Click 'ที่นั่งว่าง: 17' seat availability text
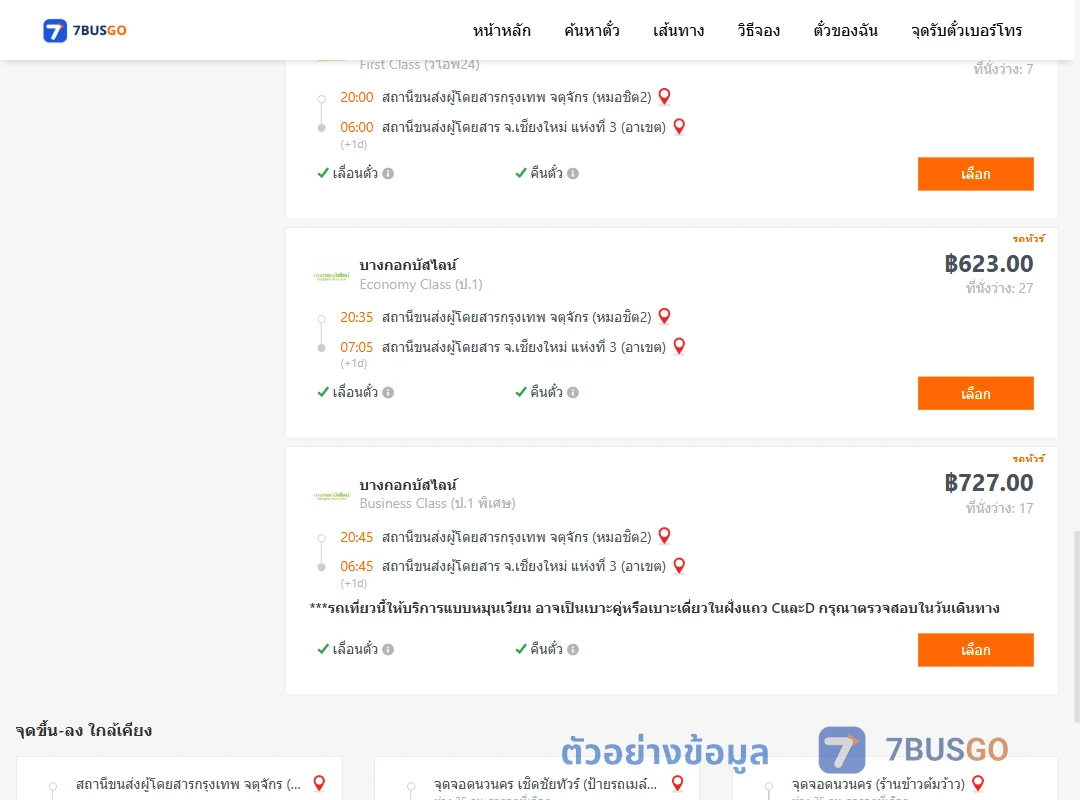The image size is (1080, 800). (x=999, y=508)
